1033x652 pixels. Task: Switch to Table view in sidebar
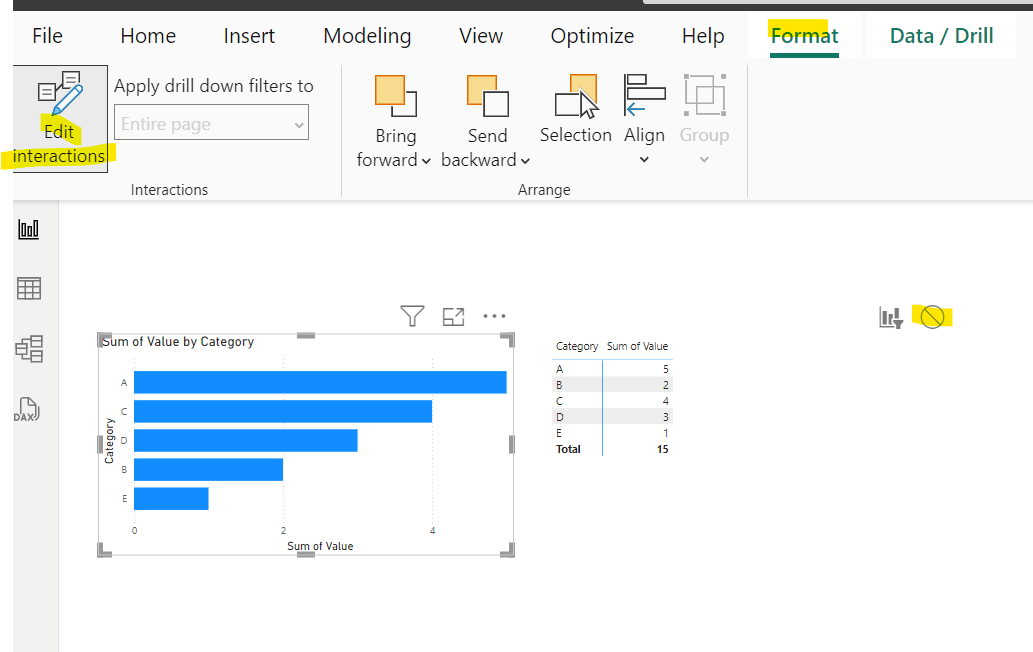pyautogui.click(x=28, y=288)
